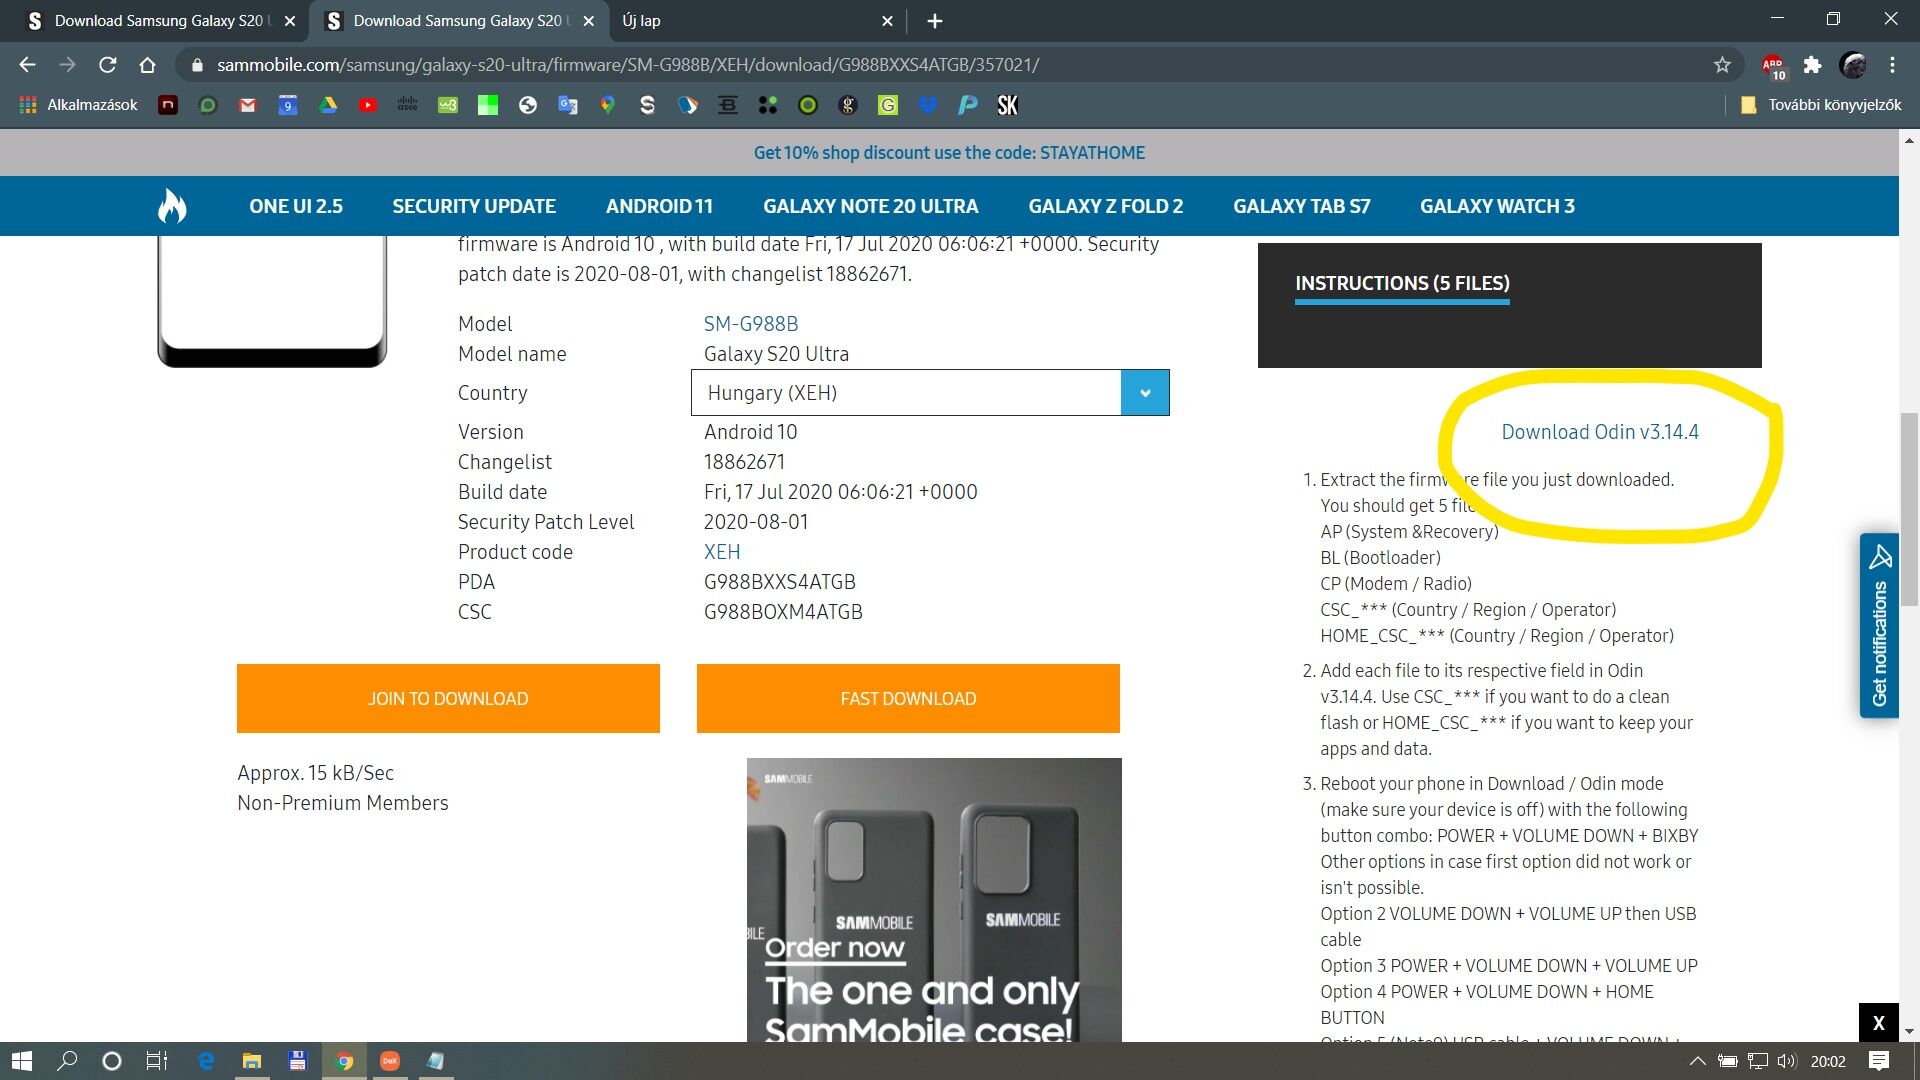
Task: Open the Dropbox bookmark
Action: pyautogui.click(x=928, y=105)
